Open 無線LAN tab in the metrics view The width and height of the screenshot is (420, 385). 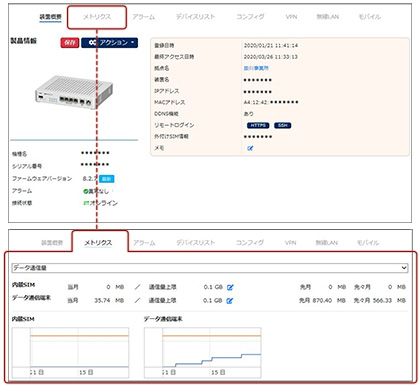click(x=327, y=243)
